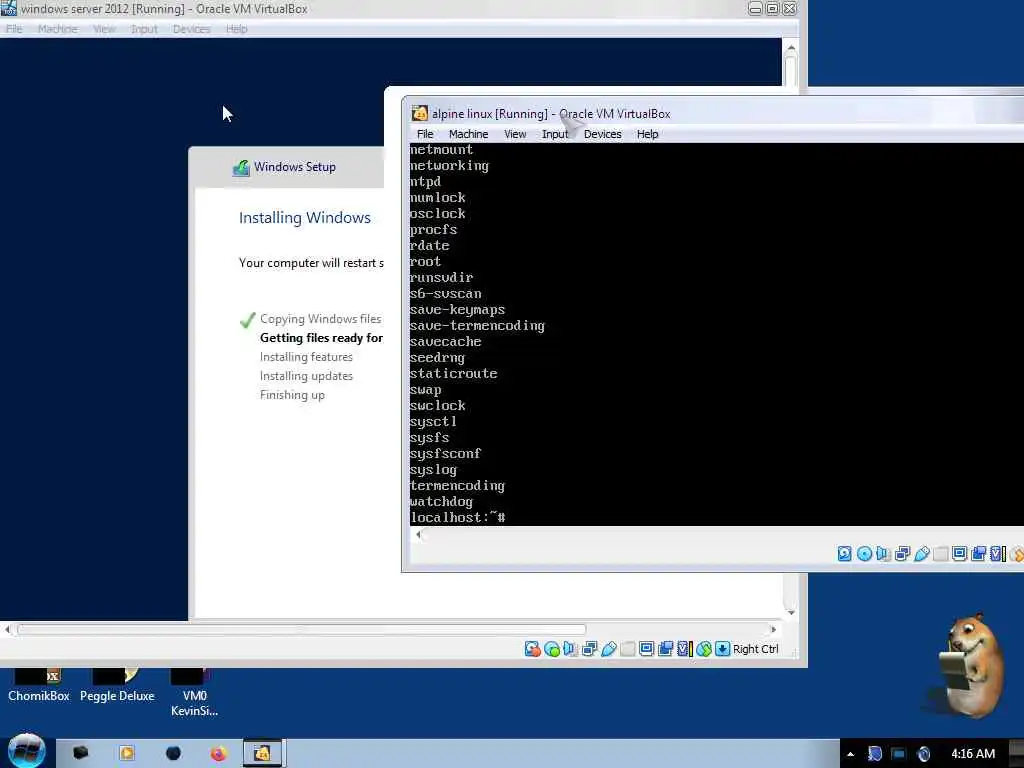Click the 'Installing features' setup step
1024x768 pixels.
tap(306, 357)
